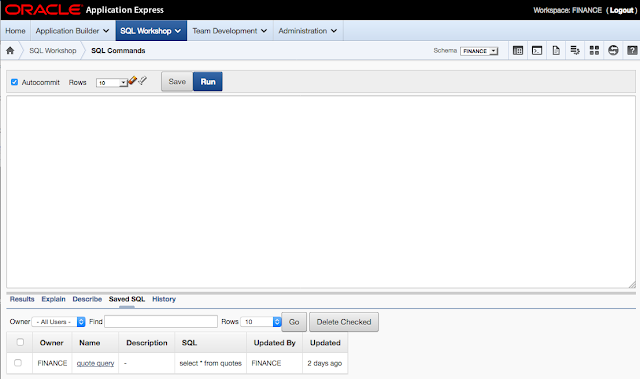Open the quote query saved SQL link
The height and width of the screenshot is (379, 640).
coord(95,363)
